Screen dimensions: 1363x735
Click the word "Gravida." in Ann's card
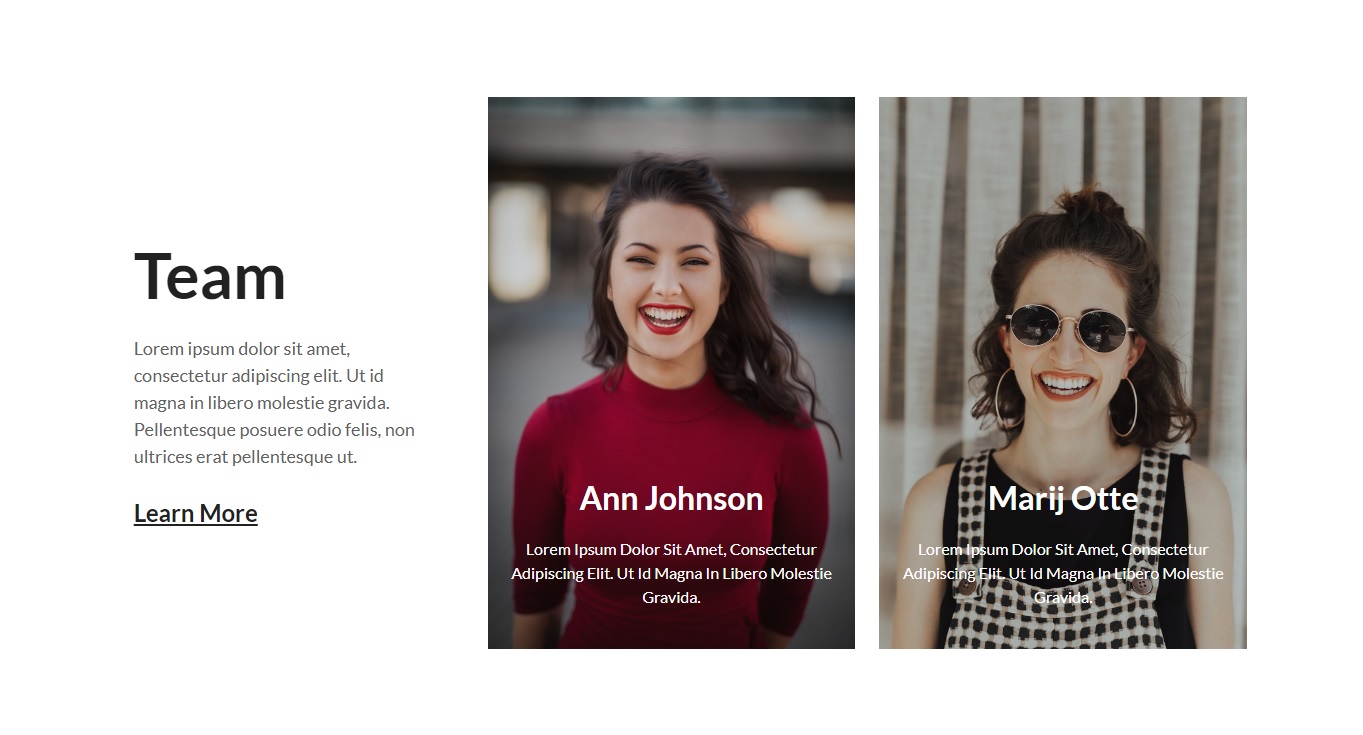pos(671,598)
